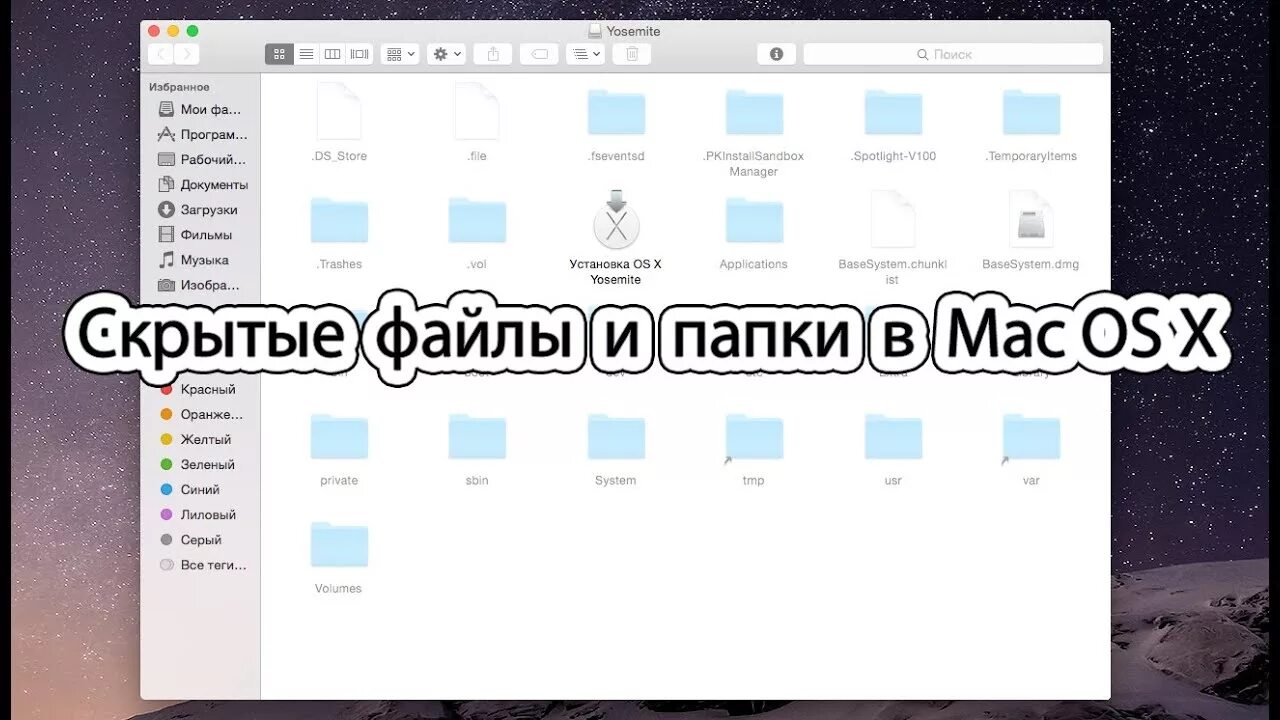Select the .Spotlight-V100 folder
The image size is (1280, 720).
tap(893, 112)
